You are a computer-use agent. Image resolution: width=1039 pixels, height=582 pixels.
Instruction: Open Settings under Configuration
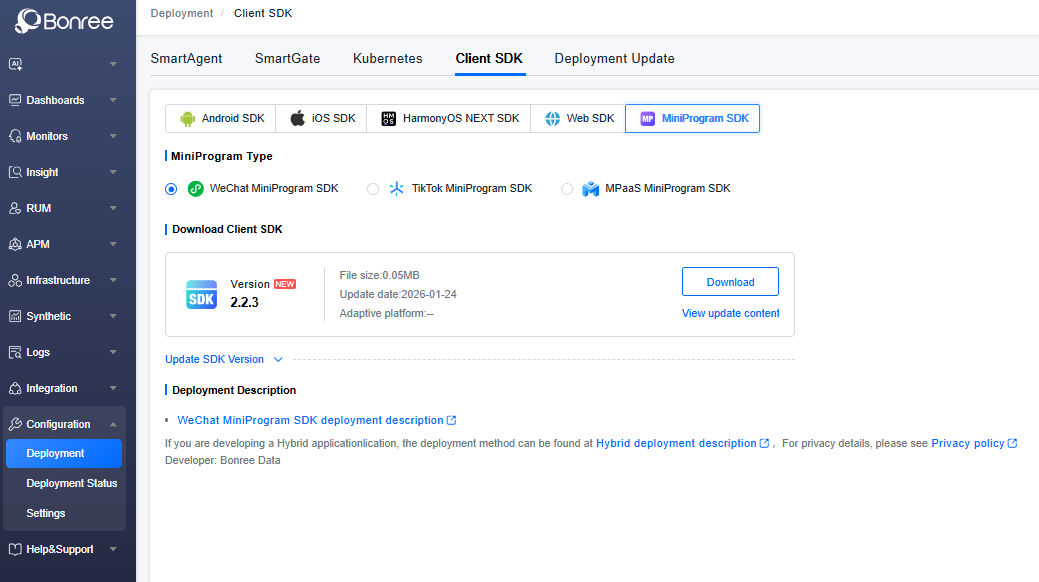tap(46, 513)
